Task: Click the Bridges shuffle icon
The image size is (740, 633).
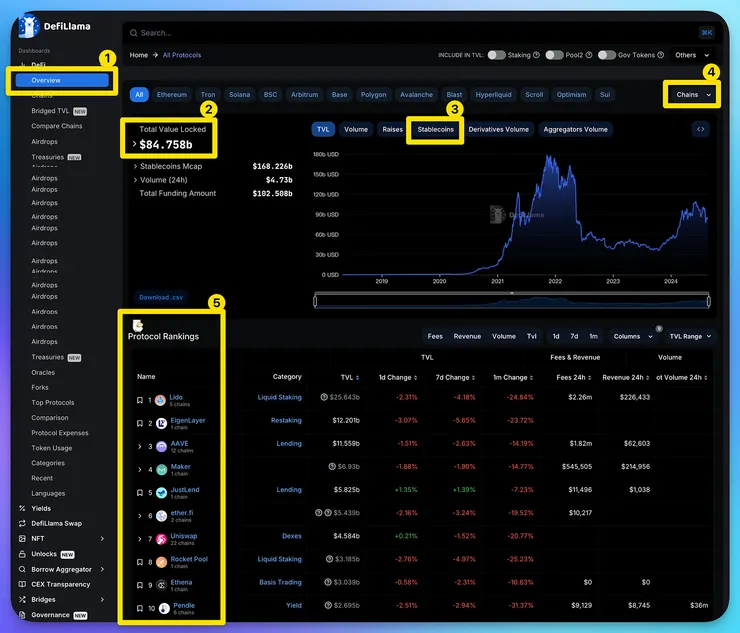Action: (x=22, y=599)
